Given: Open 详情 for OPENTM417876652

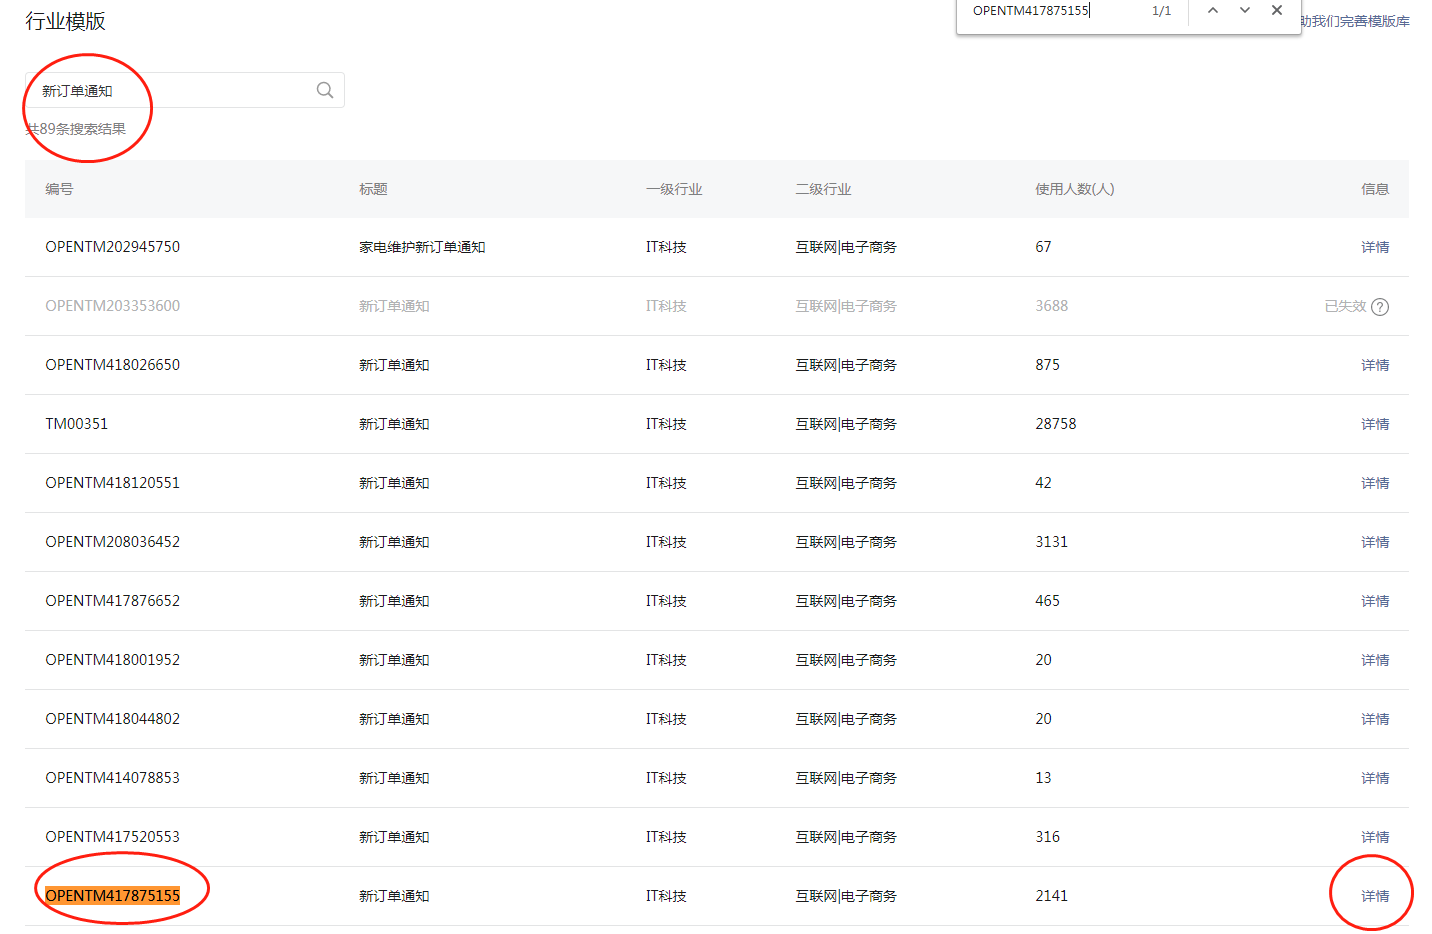Looking at the screenshot, I should [1374, 601].
